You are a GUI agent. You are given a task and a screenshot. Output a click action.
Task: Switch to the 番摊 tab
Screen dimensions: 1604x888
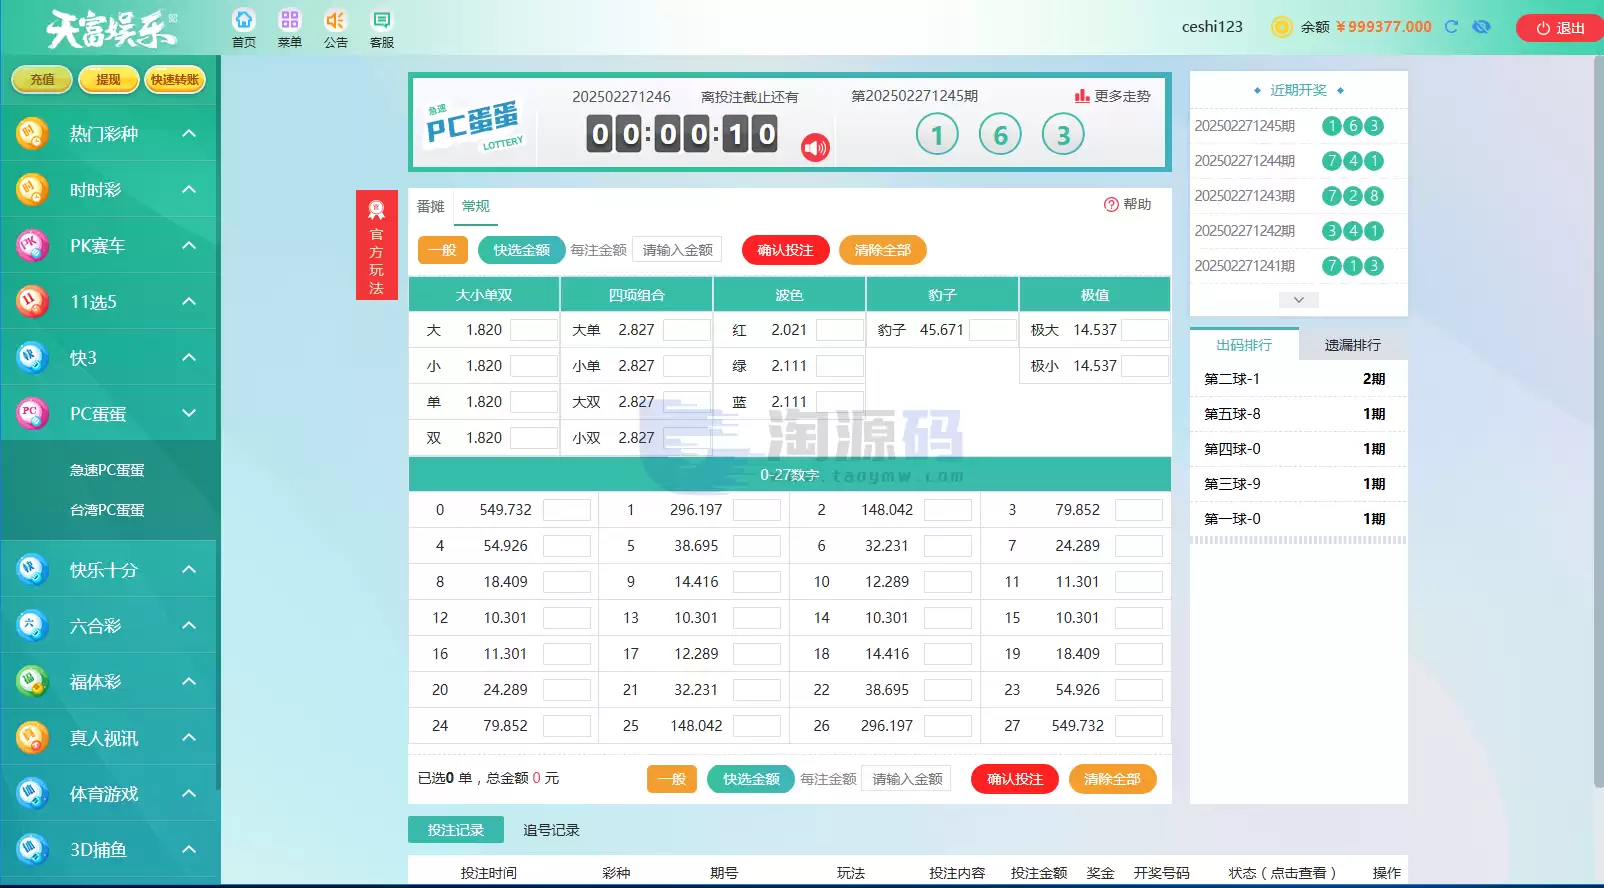coord(431,206)
